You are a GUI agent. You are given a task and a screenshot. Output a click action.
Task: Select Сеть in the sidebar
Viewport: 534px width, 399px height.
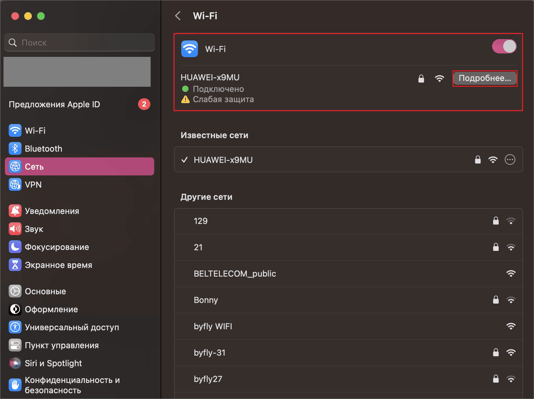(79, 166)
